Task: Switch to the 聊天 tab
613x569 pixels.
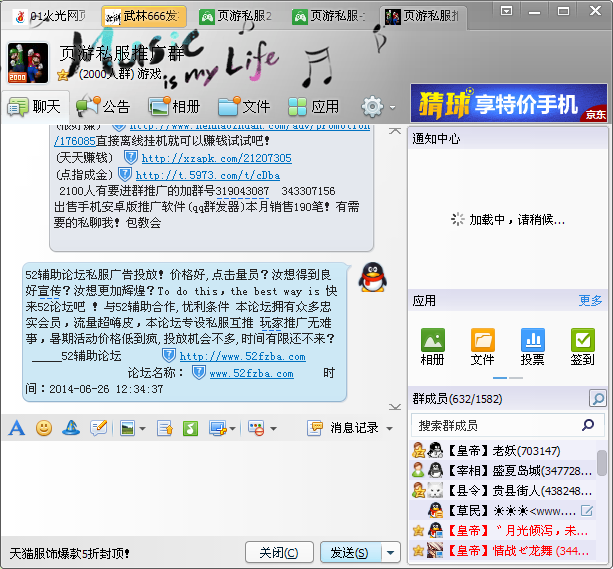Action: coord(35,106)
